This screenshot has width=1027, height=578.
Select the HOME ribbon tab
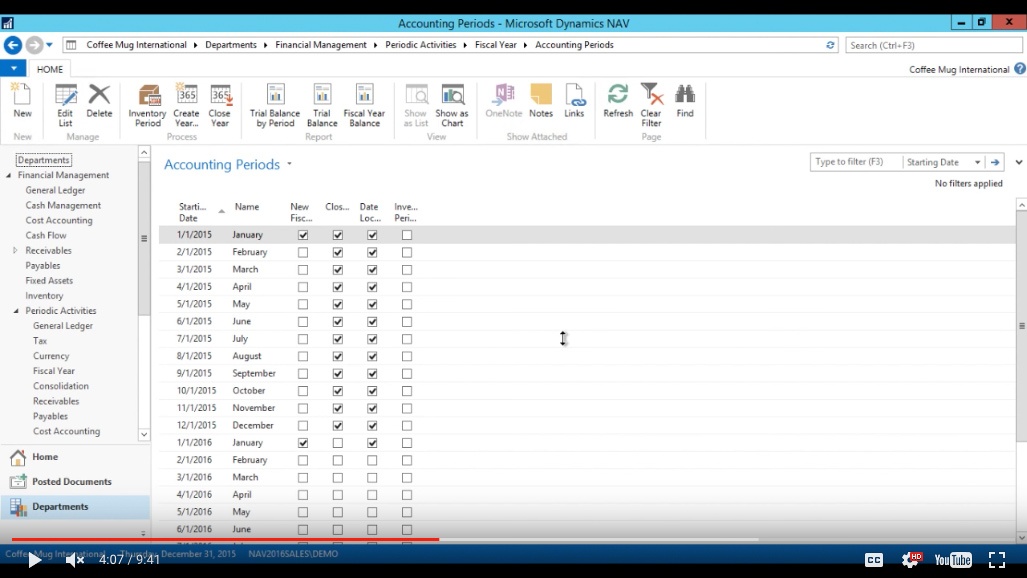click(x=50, y=69)
